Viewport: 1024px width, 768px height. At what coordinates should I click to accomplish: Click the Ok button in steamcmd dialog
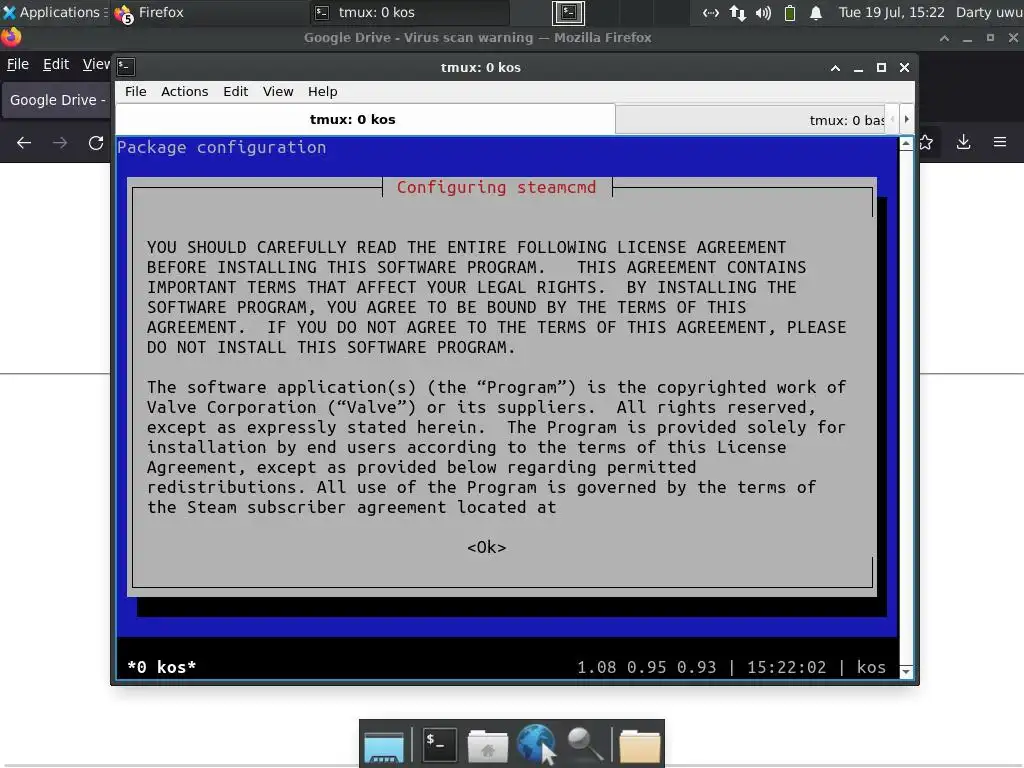click(x=487, y=547)
